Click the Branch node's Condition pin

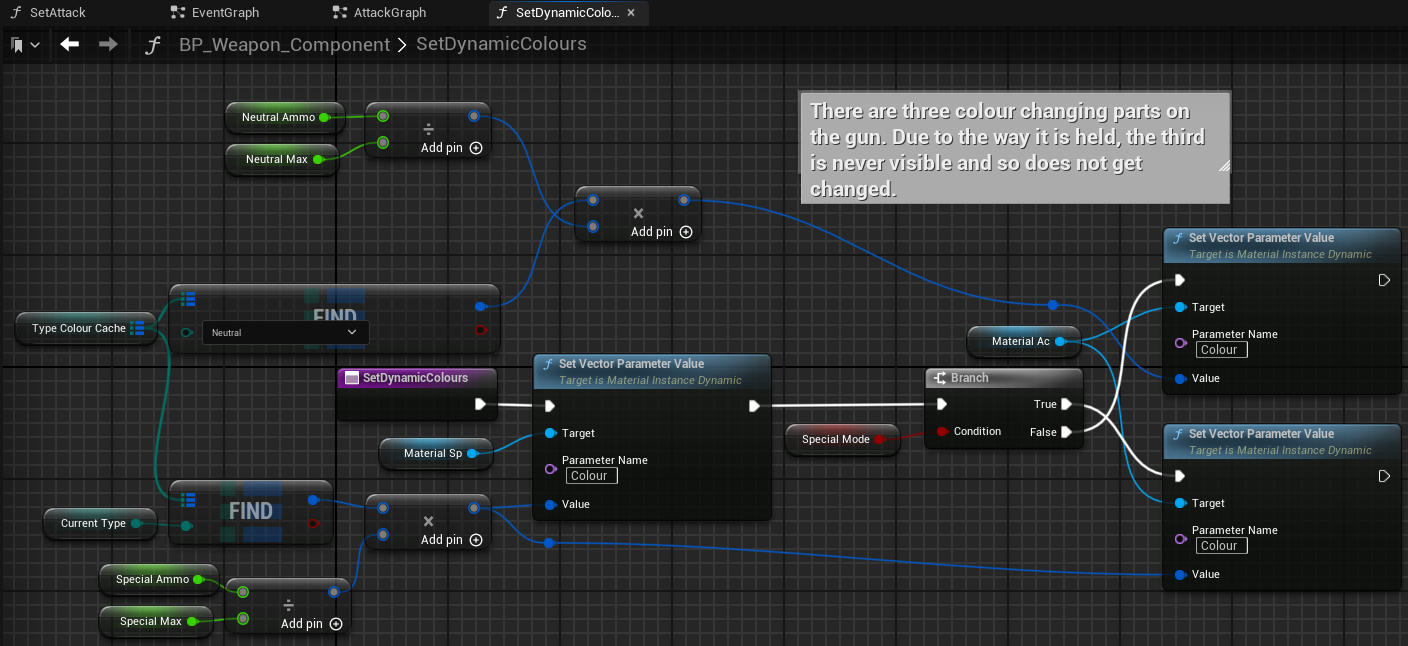(x=941, y=432)
